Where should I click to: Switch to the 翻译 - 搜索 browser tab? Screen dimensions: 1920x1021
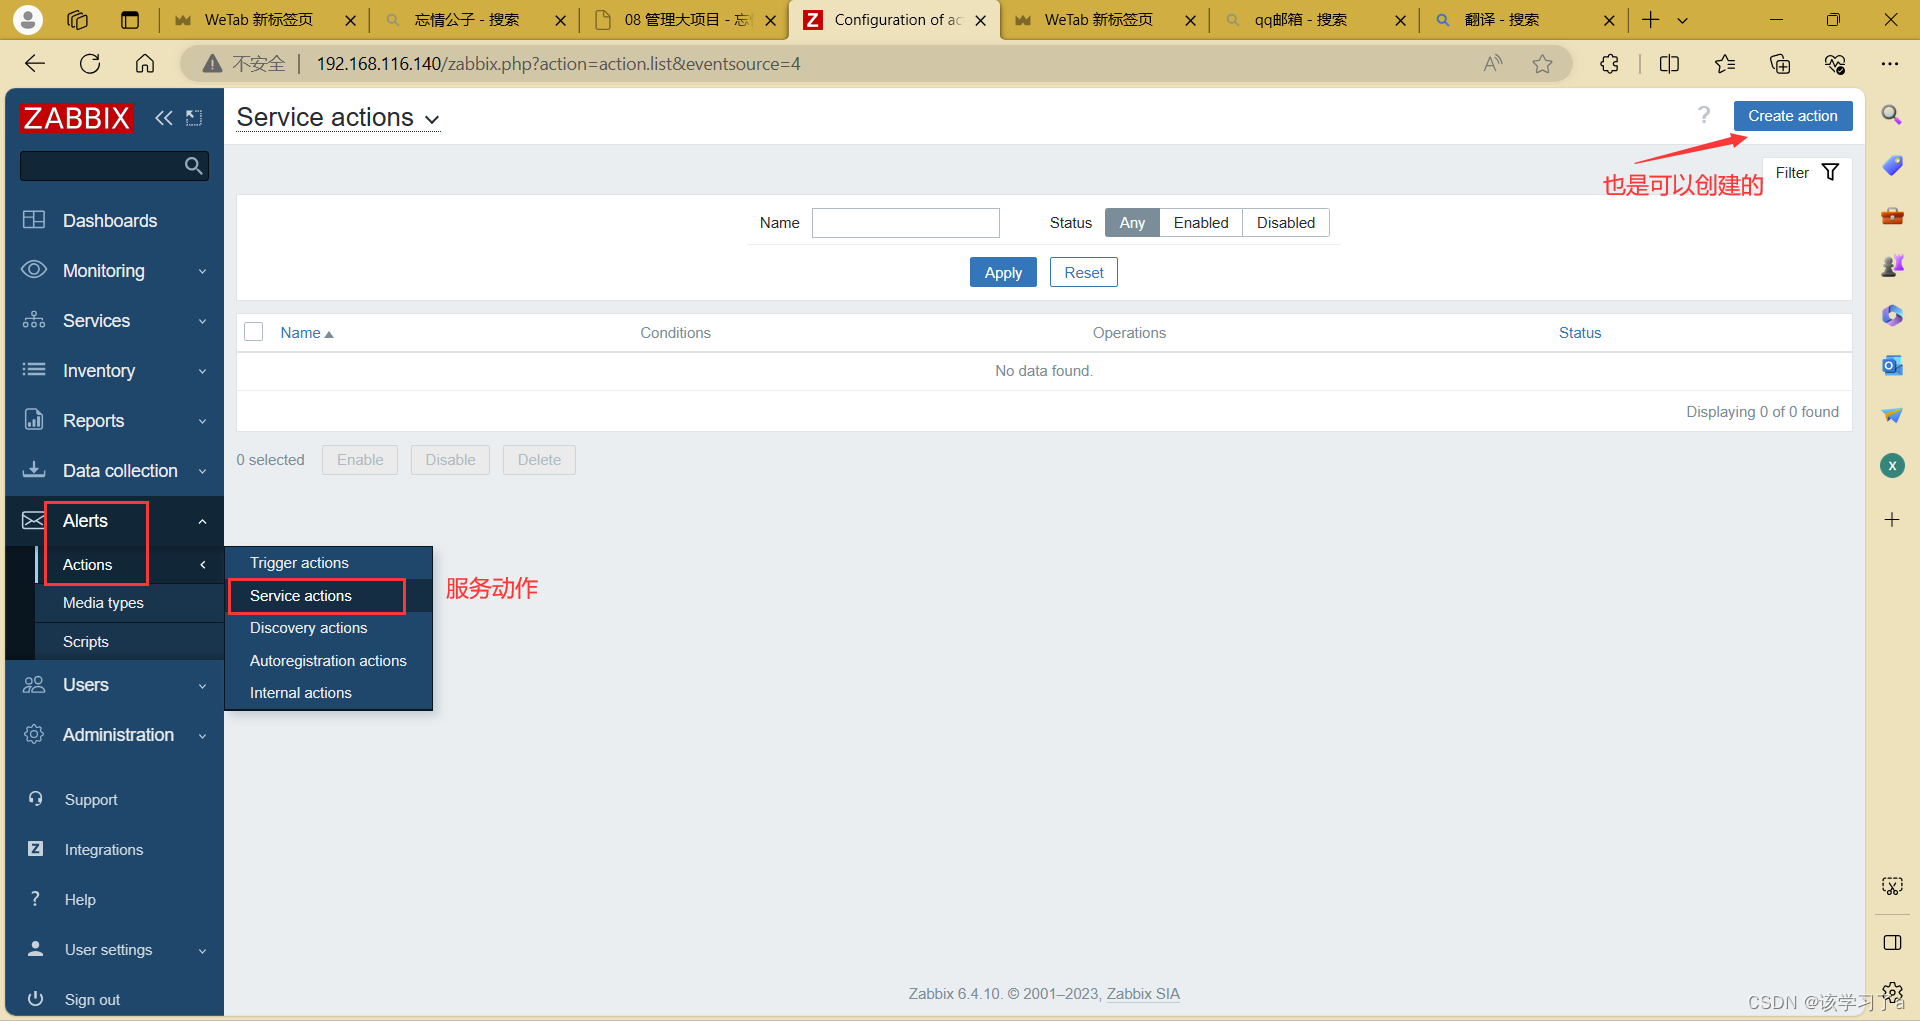pos(1522,20)
